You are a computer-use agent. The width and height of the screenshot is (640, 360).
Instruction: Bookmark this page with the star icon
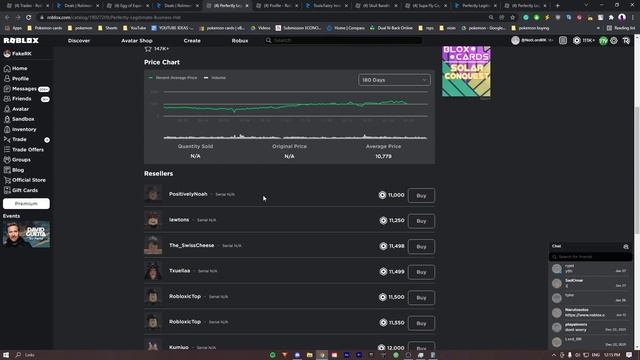[x=512, y=18]
